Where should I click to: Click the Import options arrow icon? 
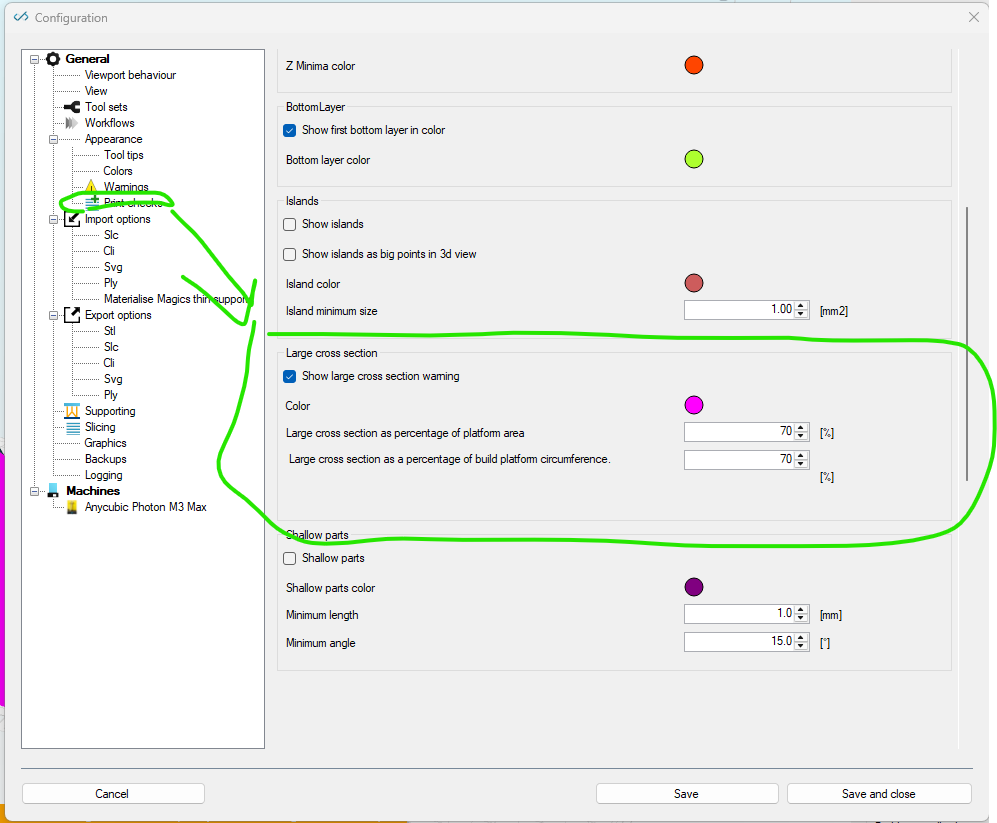pyautogui.click(x=72, y=219)
